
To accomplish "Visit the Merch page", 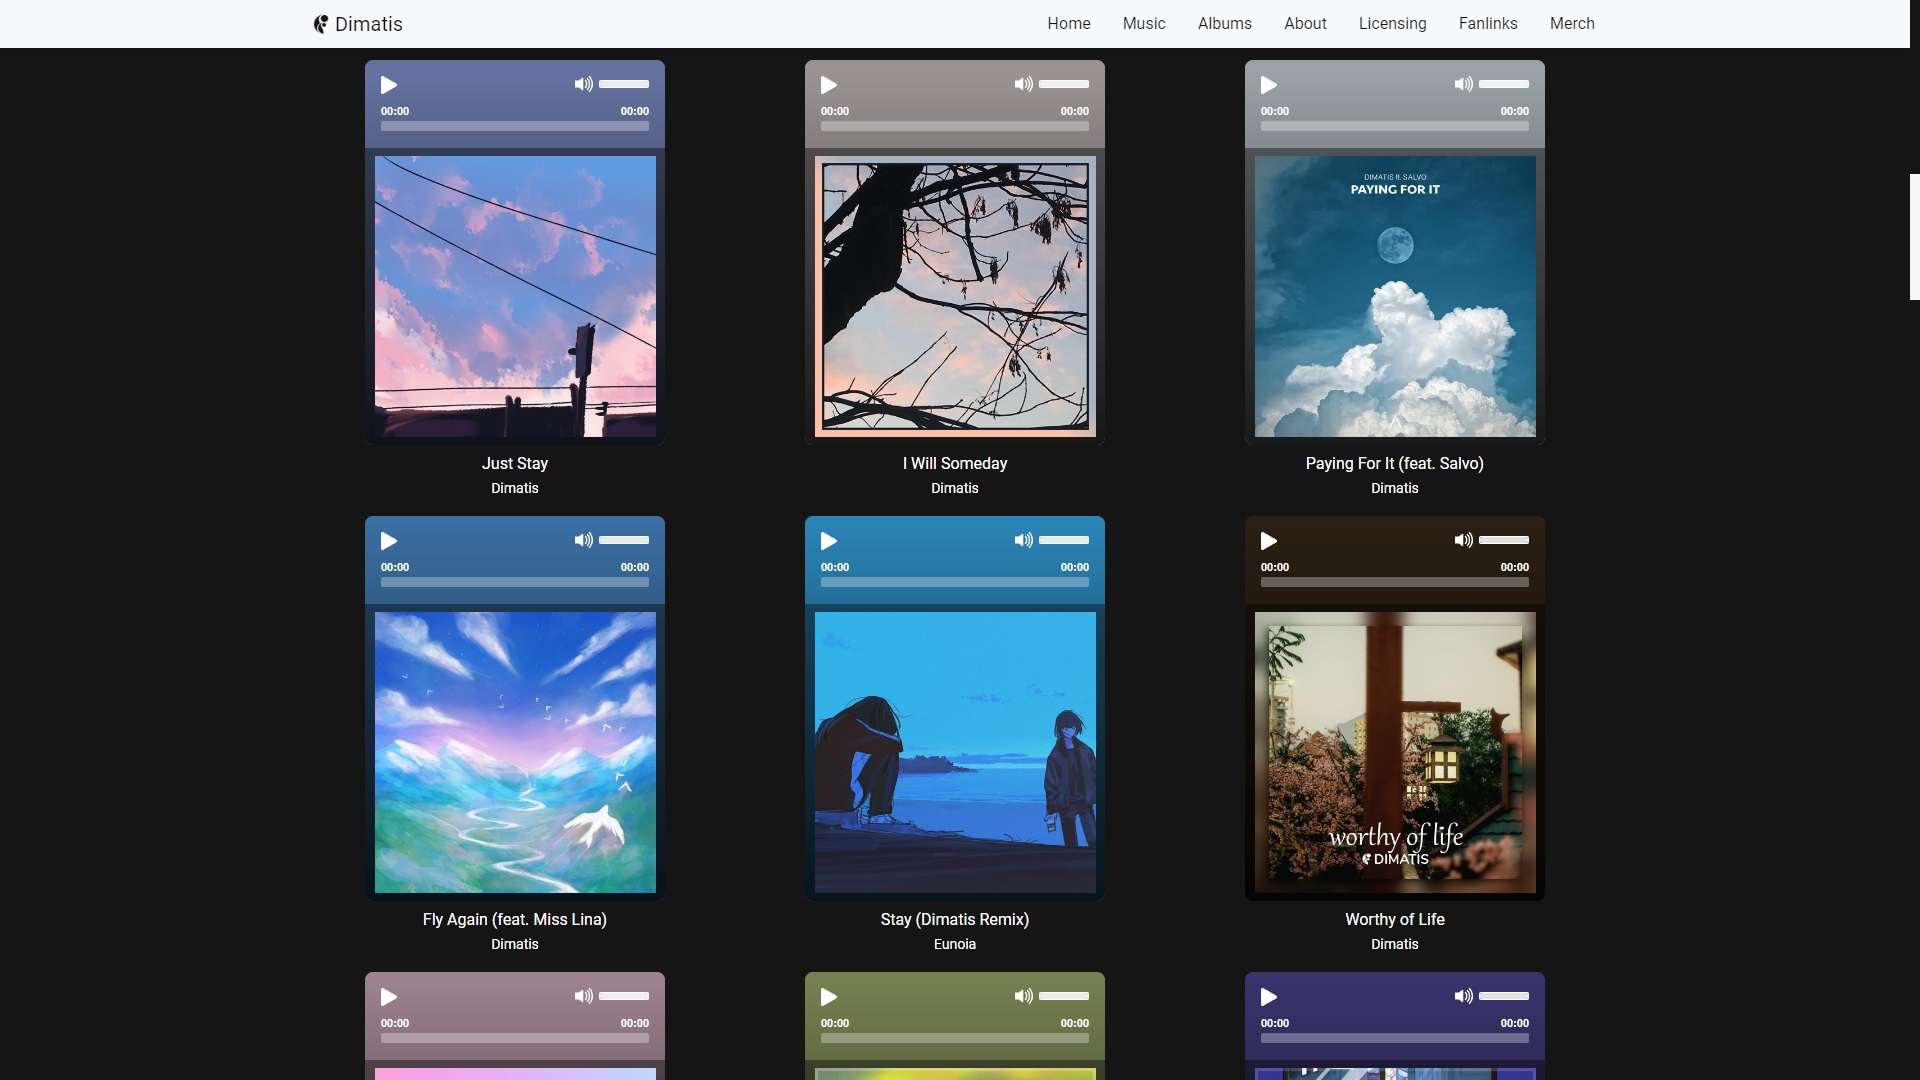I will (x=1571, y=23).
